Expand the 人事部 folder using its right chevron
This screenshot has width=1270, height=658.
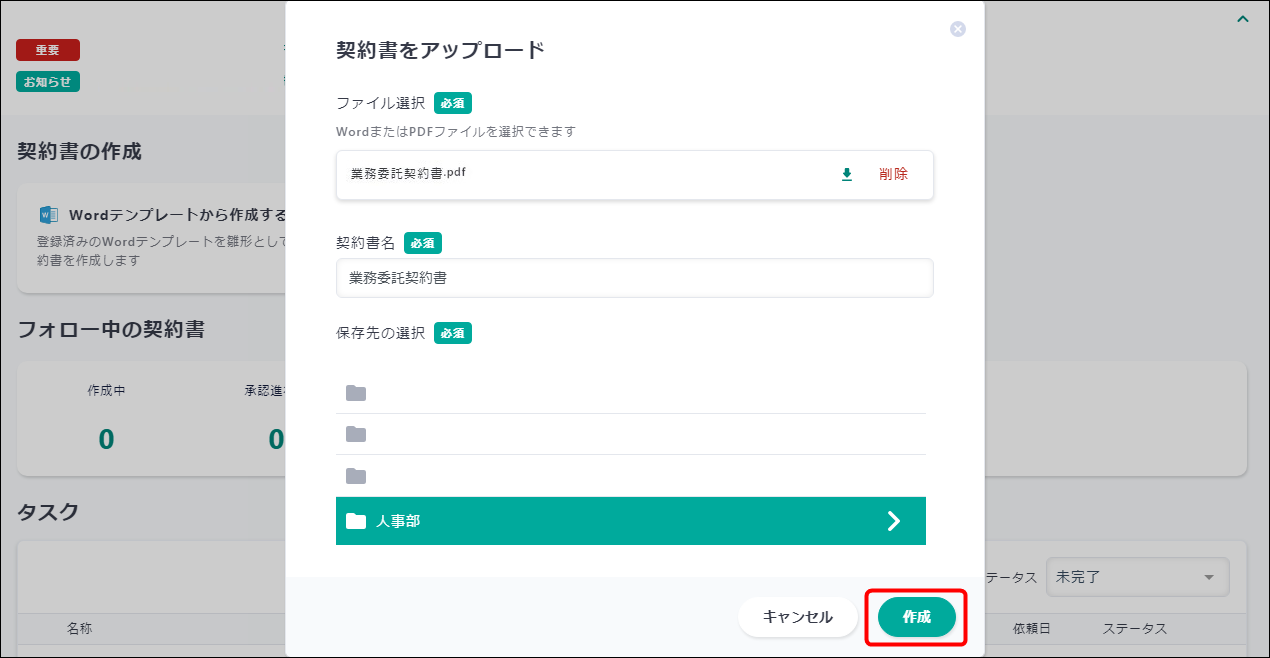pos(894,521)
